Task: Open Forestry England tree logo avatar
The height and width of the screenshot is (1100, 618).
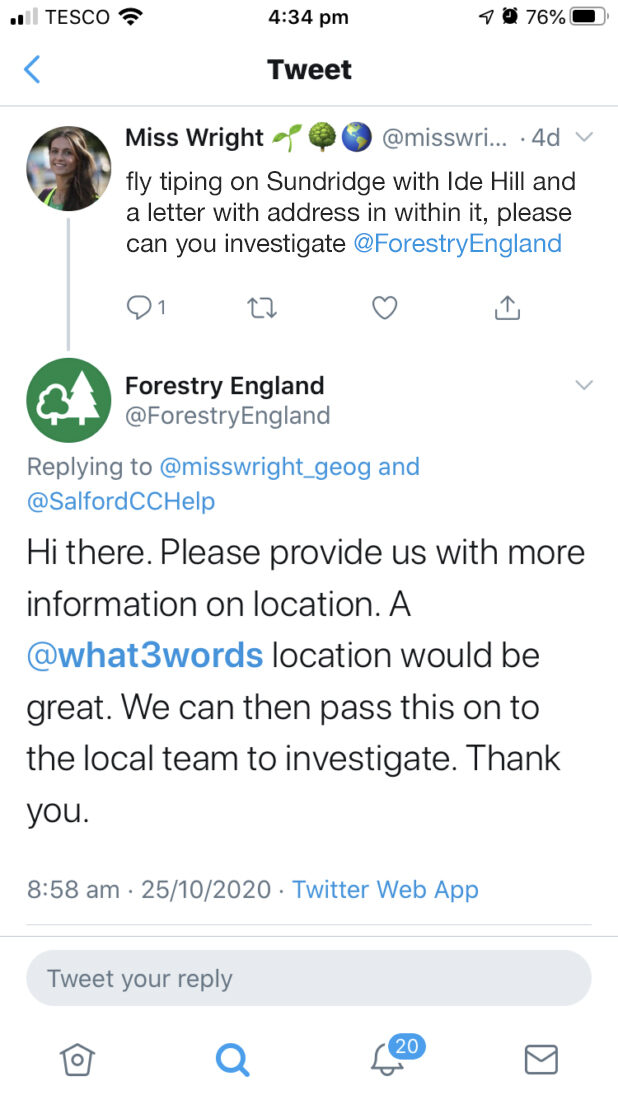Action: [x=69, y=401]
